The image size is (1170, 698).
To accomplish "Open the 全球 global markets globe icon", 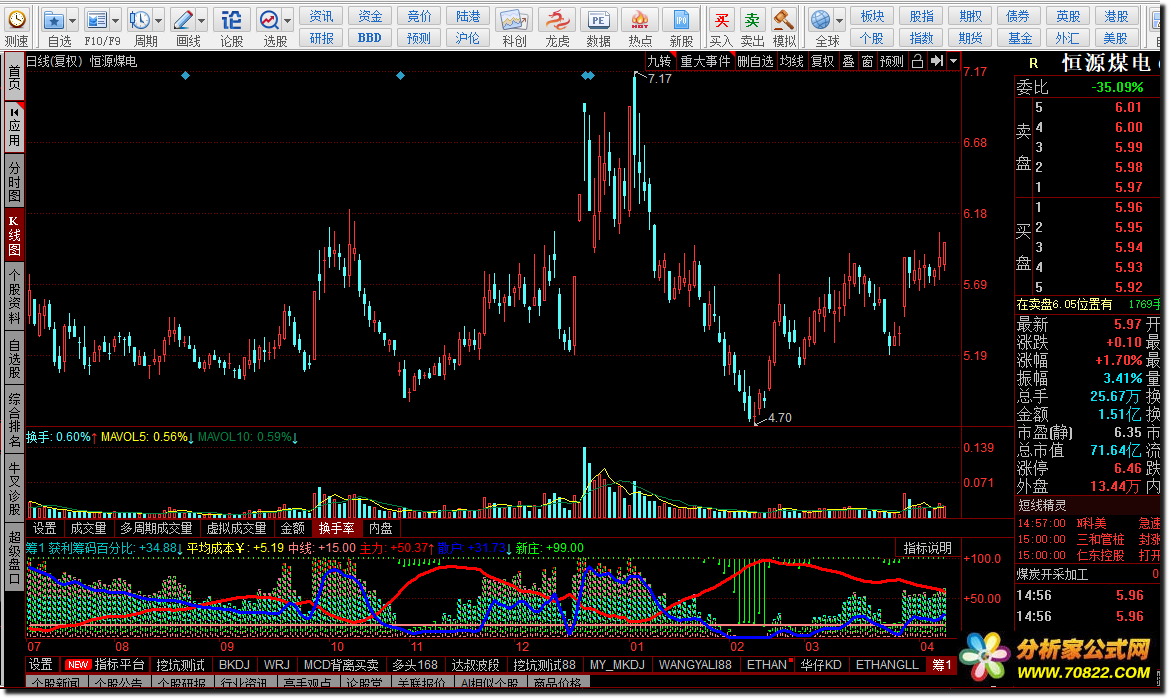I will click(x=820, y=19).
